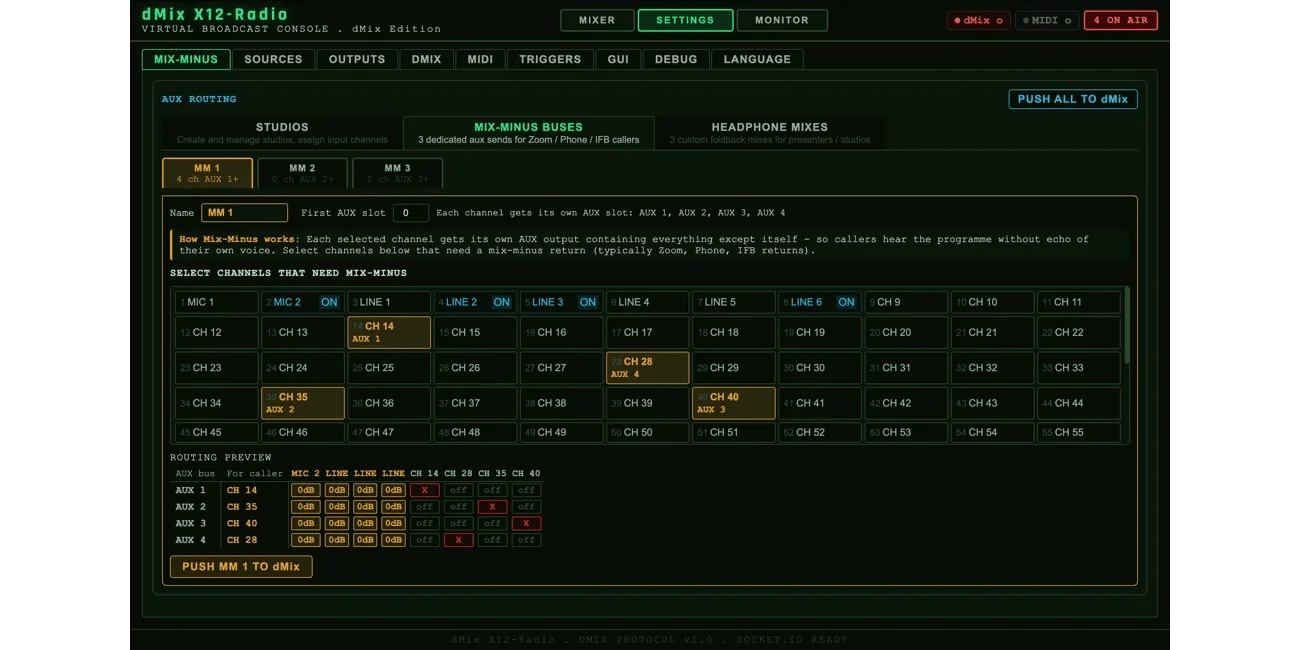1300x650 pixels.
Task: Select the MIX-MINUS BUSES section
Action: click(x=528, y=132)
